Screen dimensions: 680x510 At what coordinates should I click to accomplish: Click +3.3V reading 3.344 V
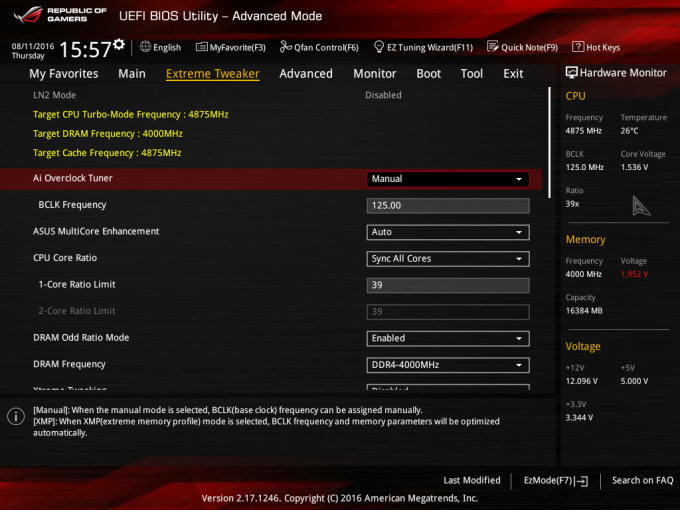coord(579,418)
